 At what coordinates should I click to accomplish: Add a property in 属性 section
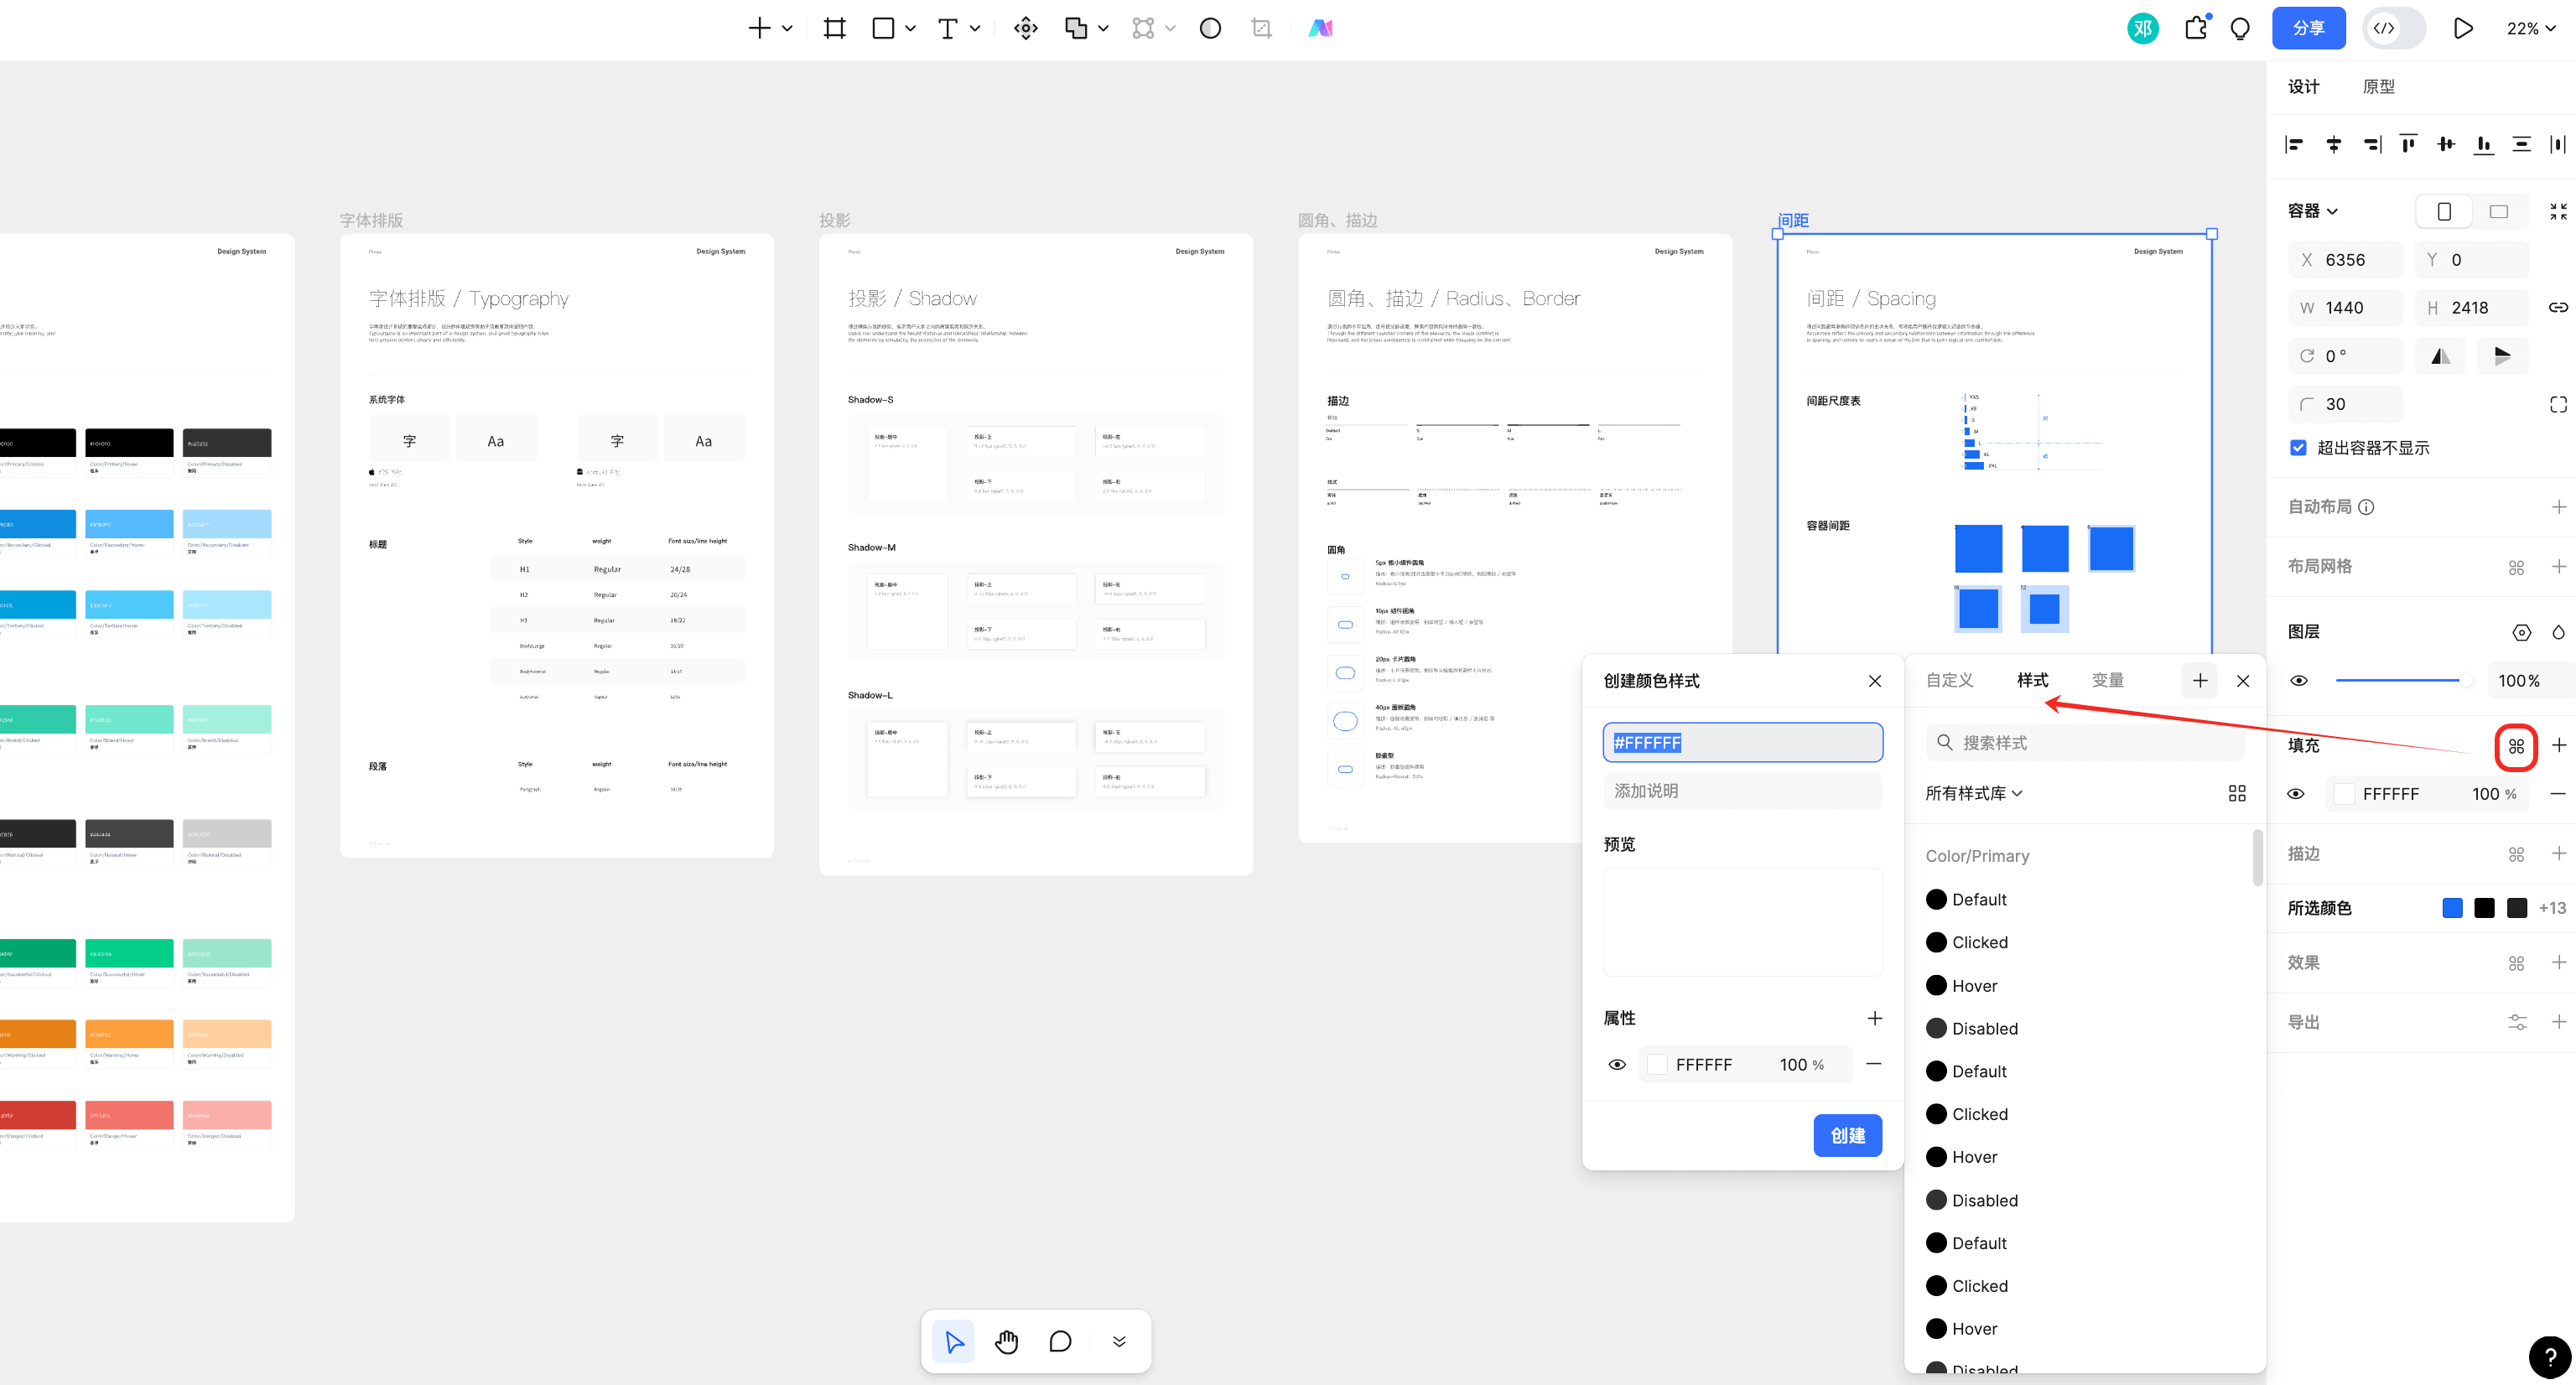1874,1018
